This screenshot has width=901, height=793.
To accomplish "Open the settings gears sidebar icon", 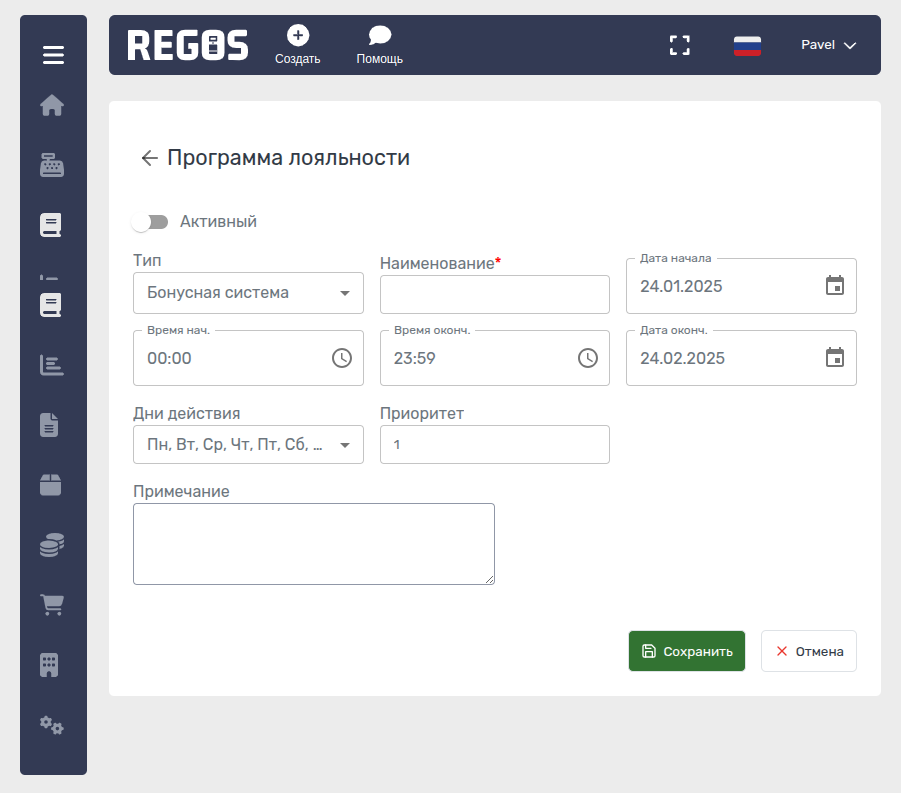I will pos(52,725).
